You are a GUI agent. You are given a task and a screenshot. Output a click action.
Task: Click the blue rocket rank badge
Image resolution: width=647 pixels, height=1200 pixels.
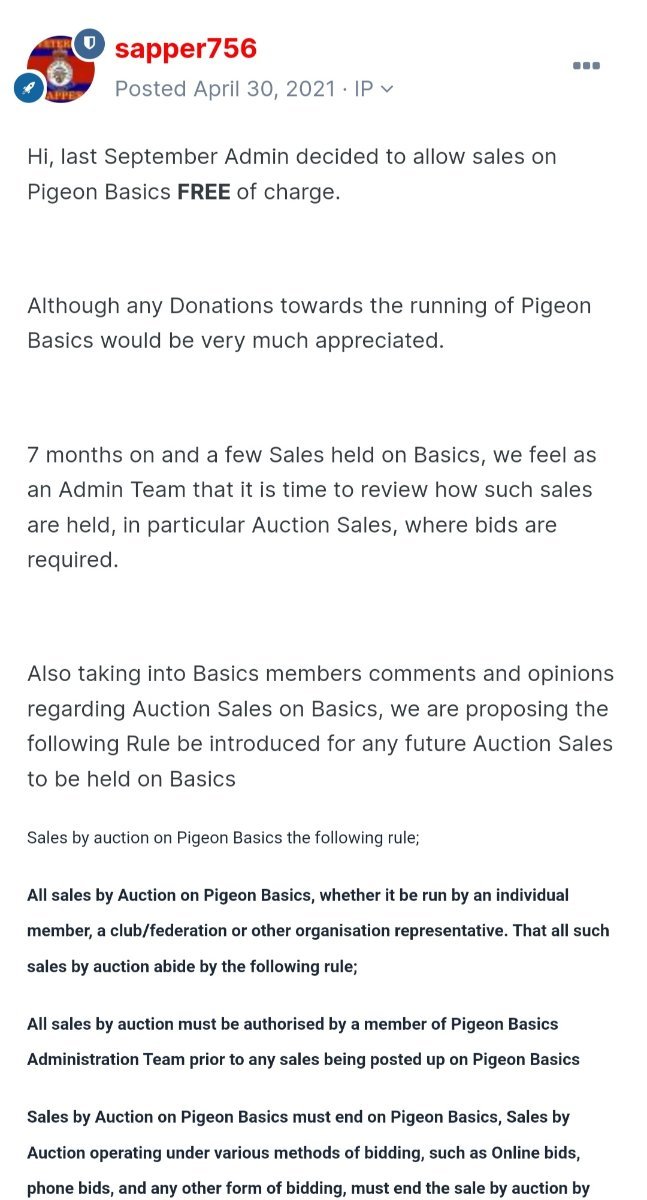[27, 88]
